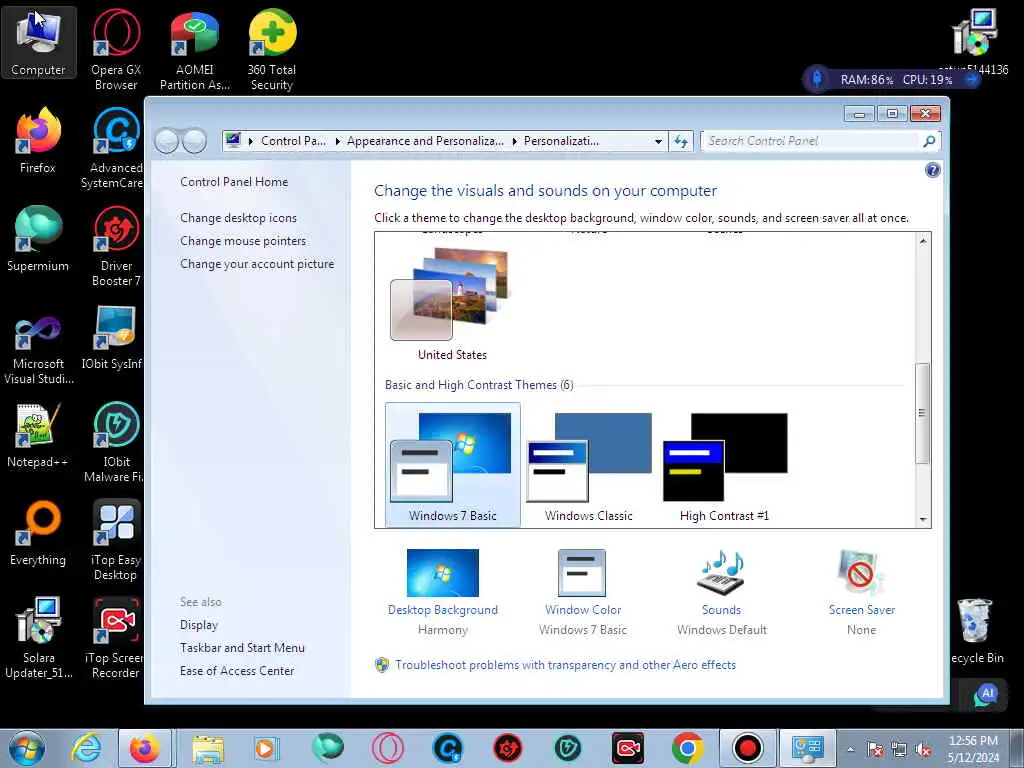Open Change desktop icons link
The height and width of the screenshot is (768, 1024).
coord(238,218)
